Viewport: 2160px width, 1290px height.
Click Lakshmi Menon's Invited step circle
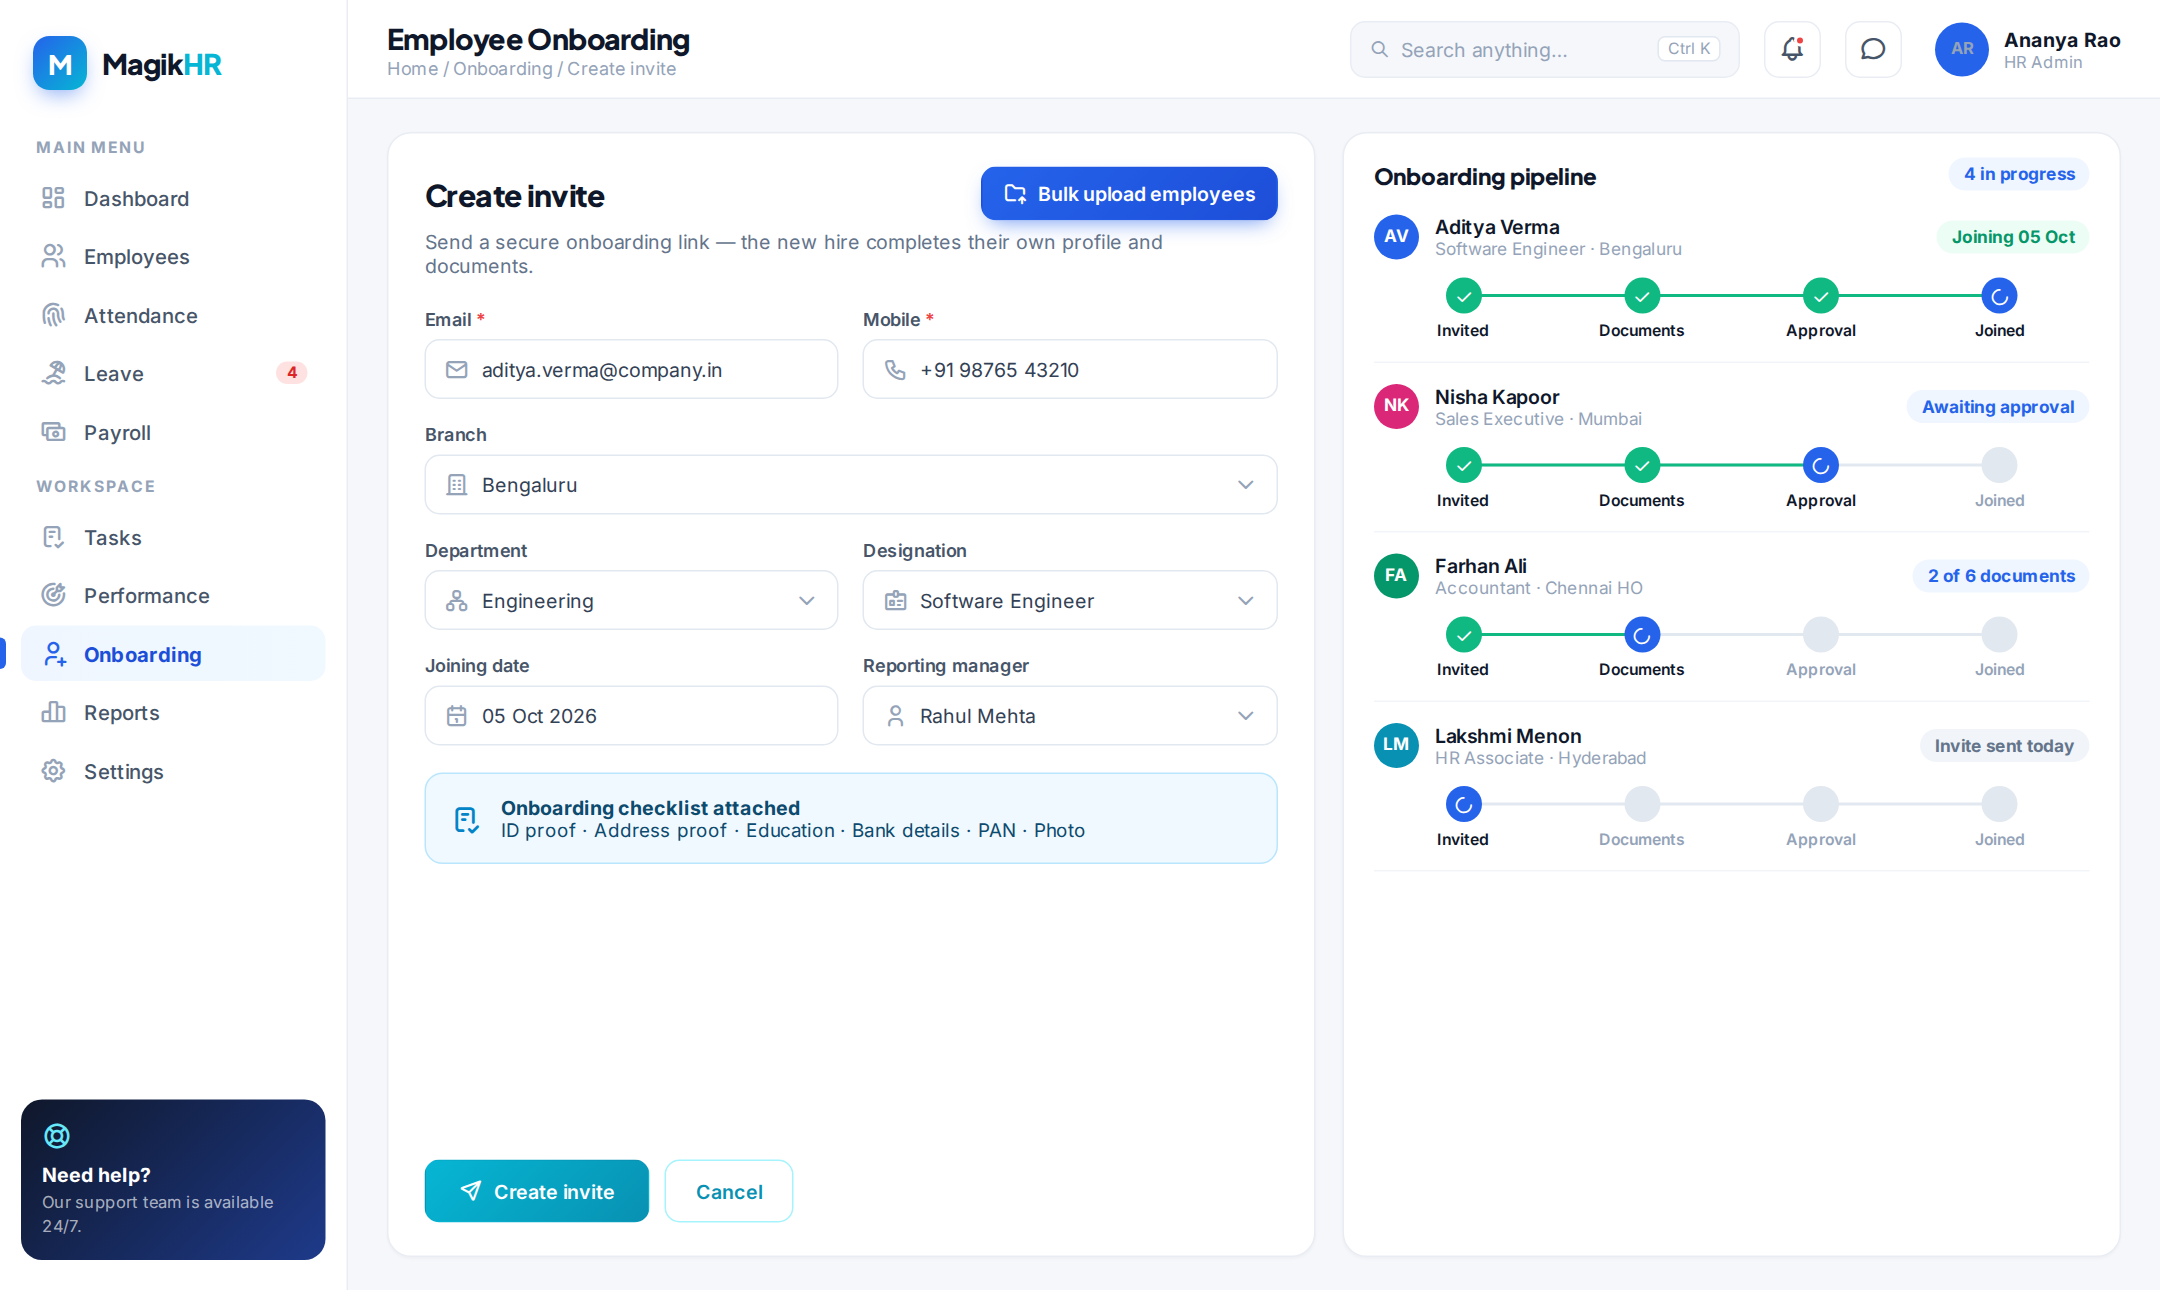1463,804
